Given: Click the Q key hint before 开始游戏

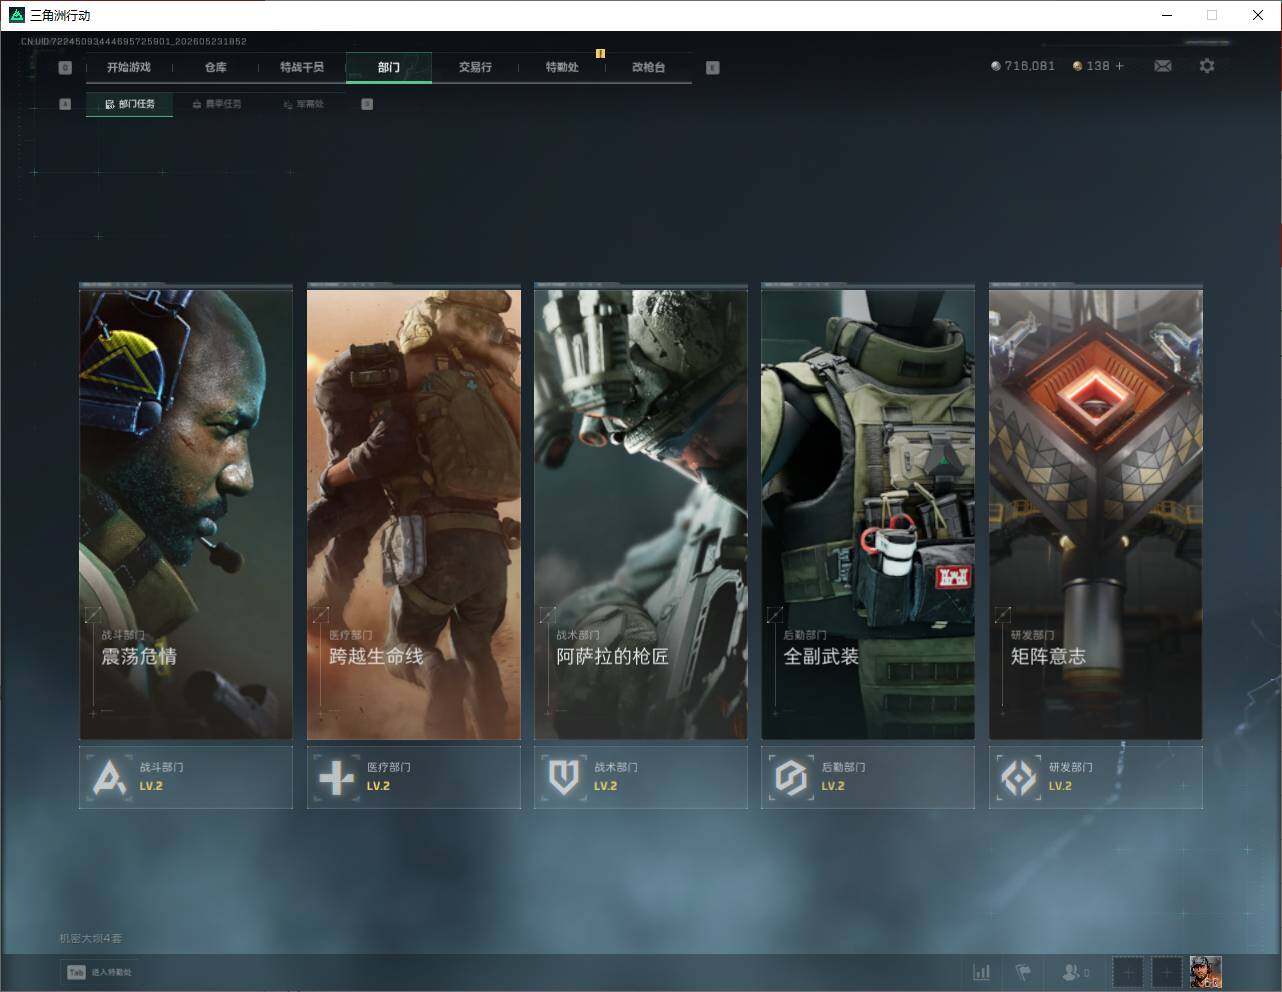Looking at the screenshot, I should click(x=65, y=68).
